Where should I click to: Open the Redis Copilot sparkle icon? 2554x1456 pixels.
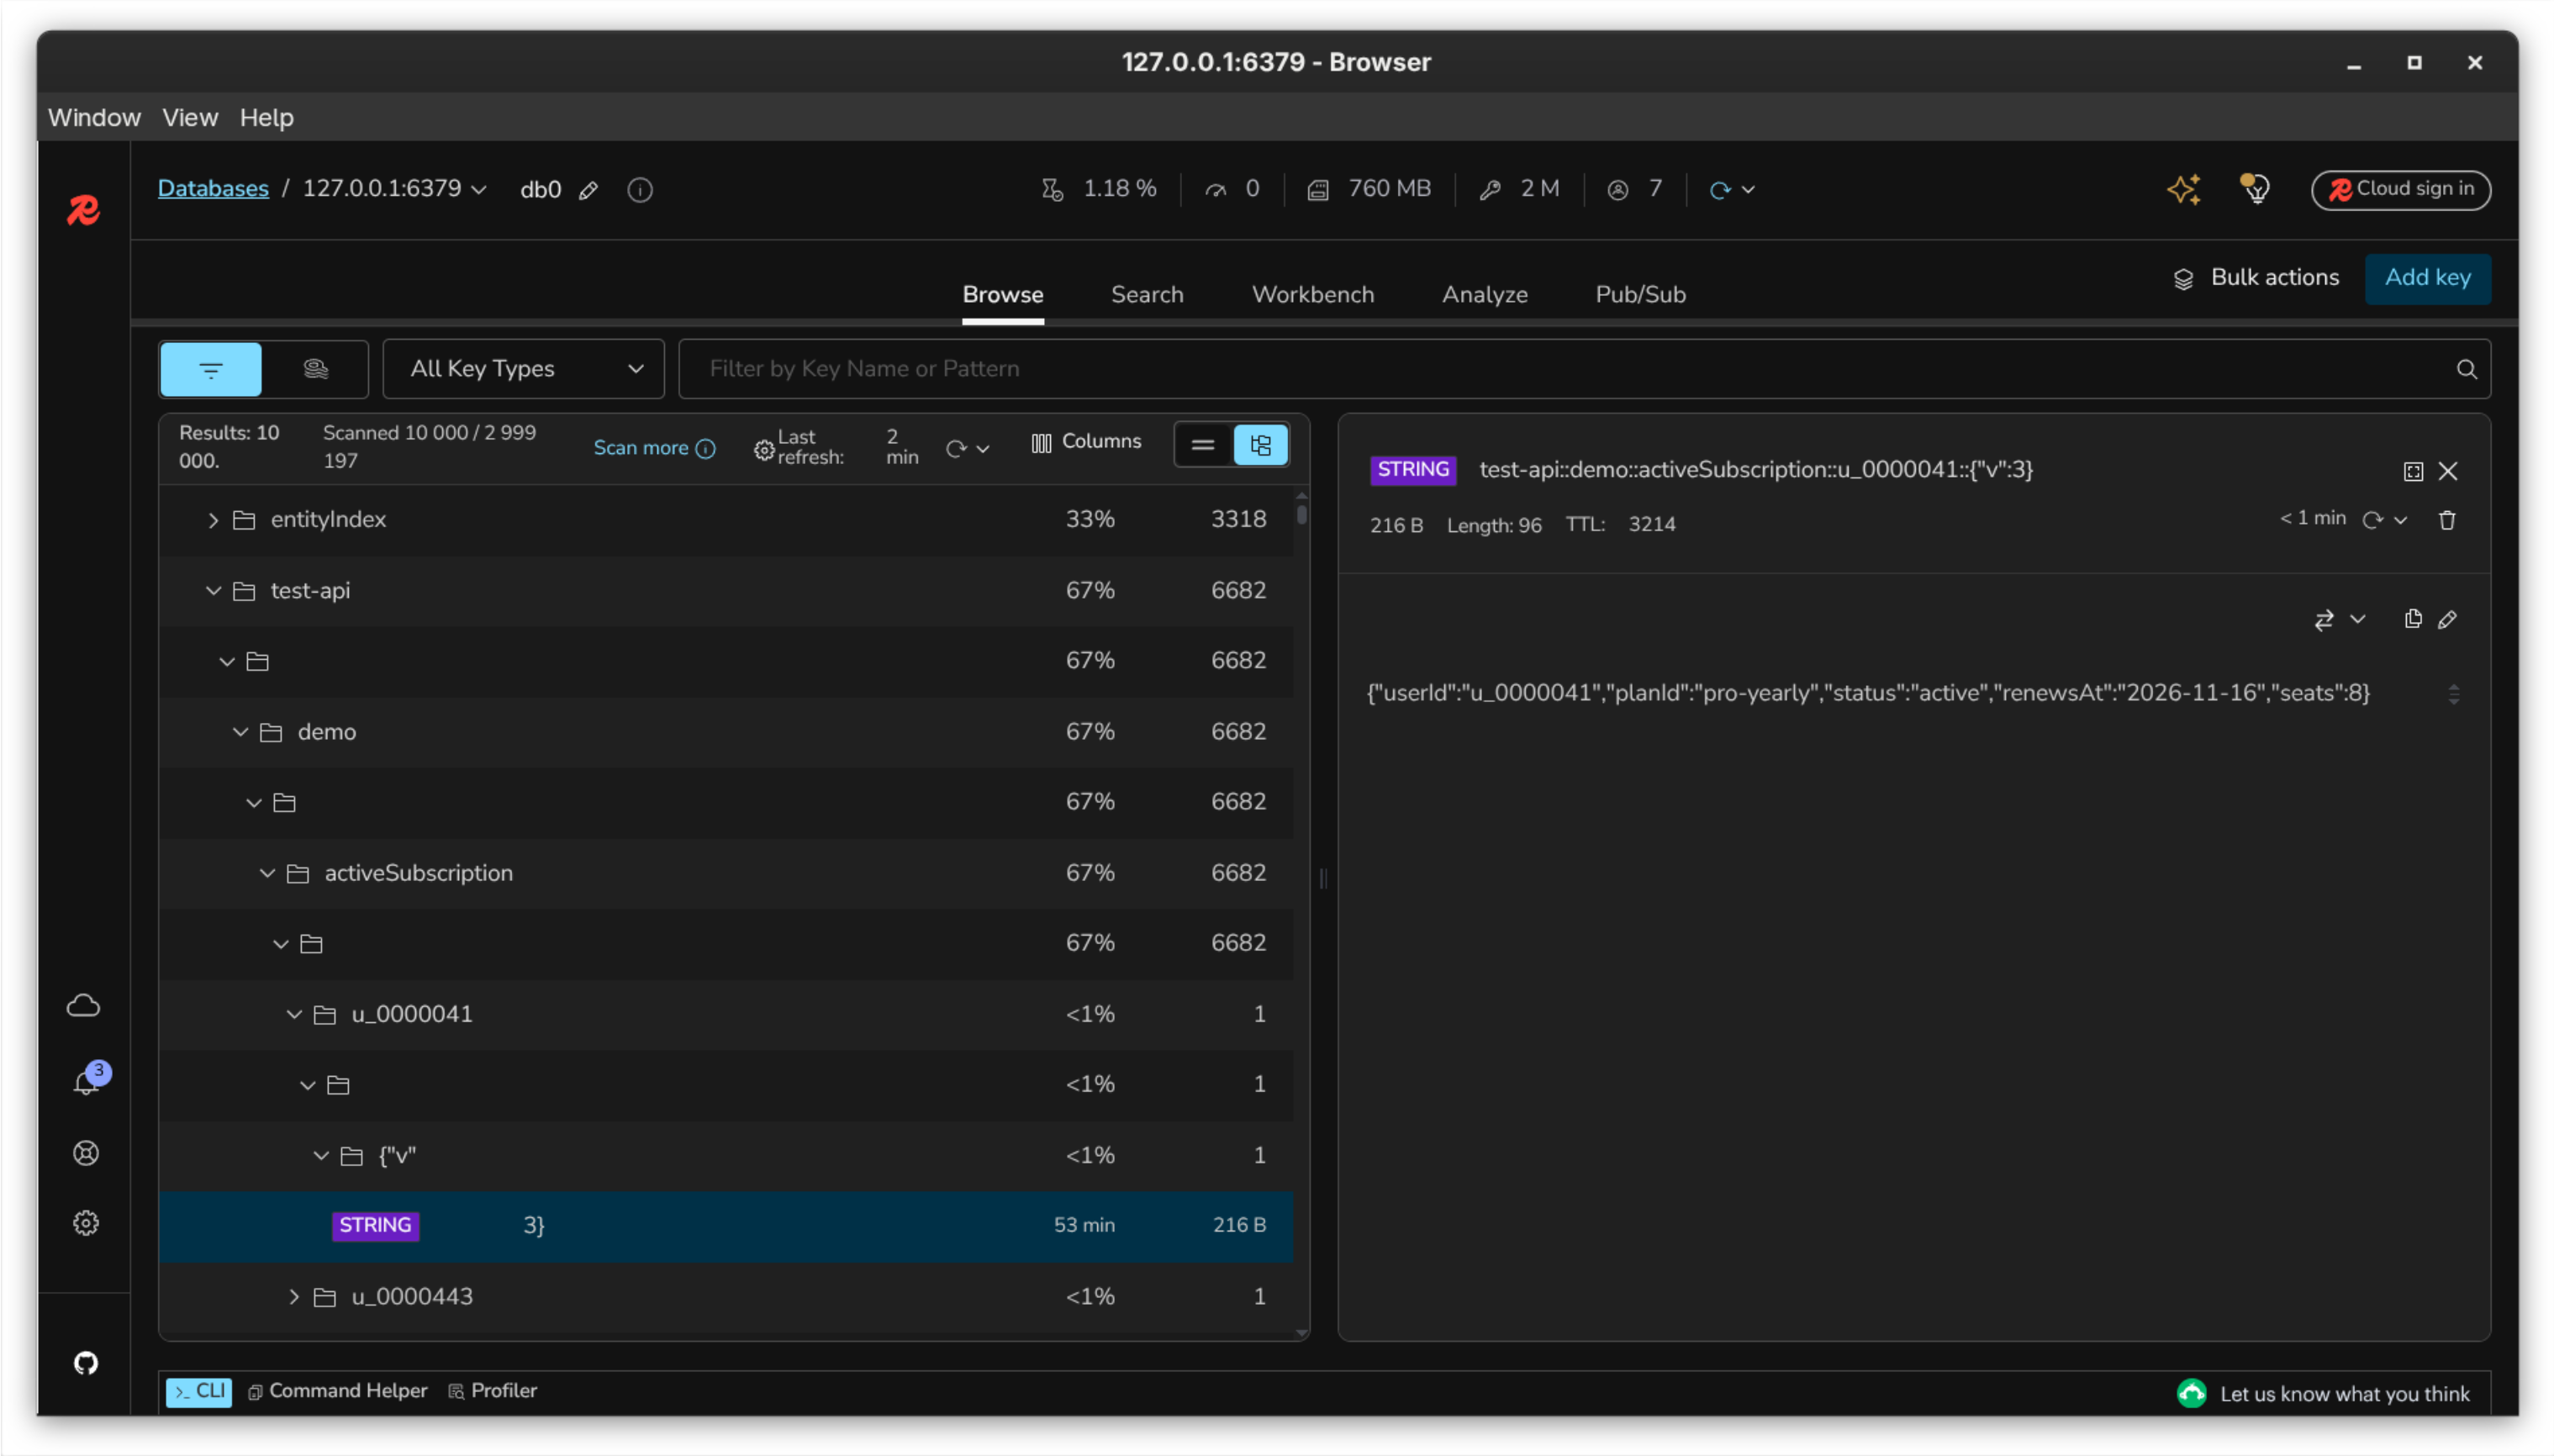pyautogui.click(x=2182, y=189)
